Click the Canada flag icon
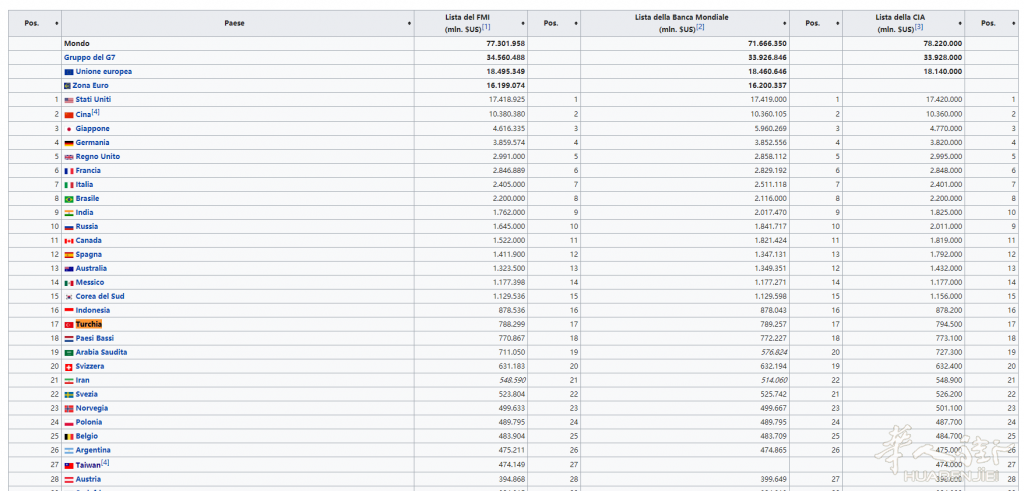The image size is (1024, 491). pyautogui.click(x=69, y=241)
